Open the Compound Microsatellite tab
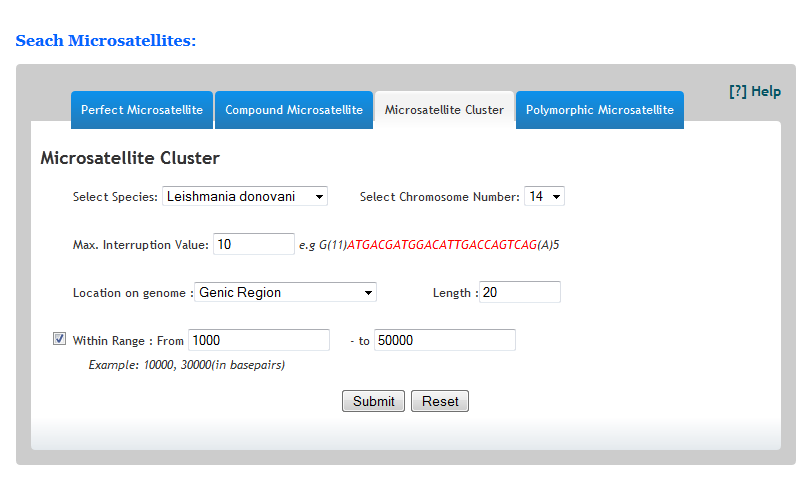Viewport: 808px width, 478px height. (x=294, y=110)
